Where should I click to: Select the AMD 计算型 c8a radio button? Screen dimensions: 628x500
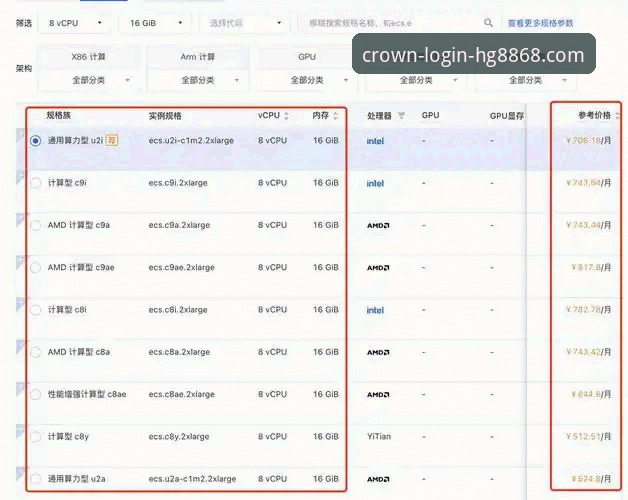point(36,352)
